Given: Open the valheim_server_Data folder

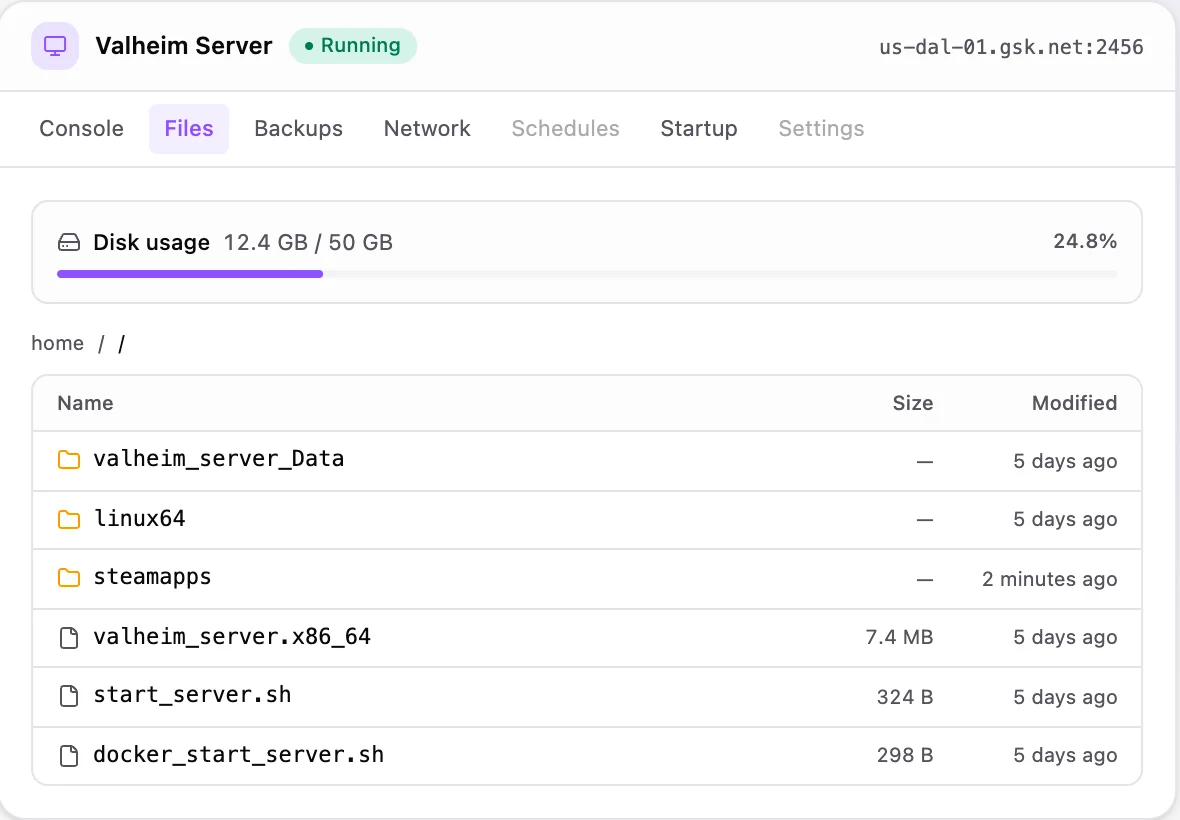Looking at the screenshot, I should (219, 459).
